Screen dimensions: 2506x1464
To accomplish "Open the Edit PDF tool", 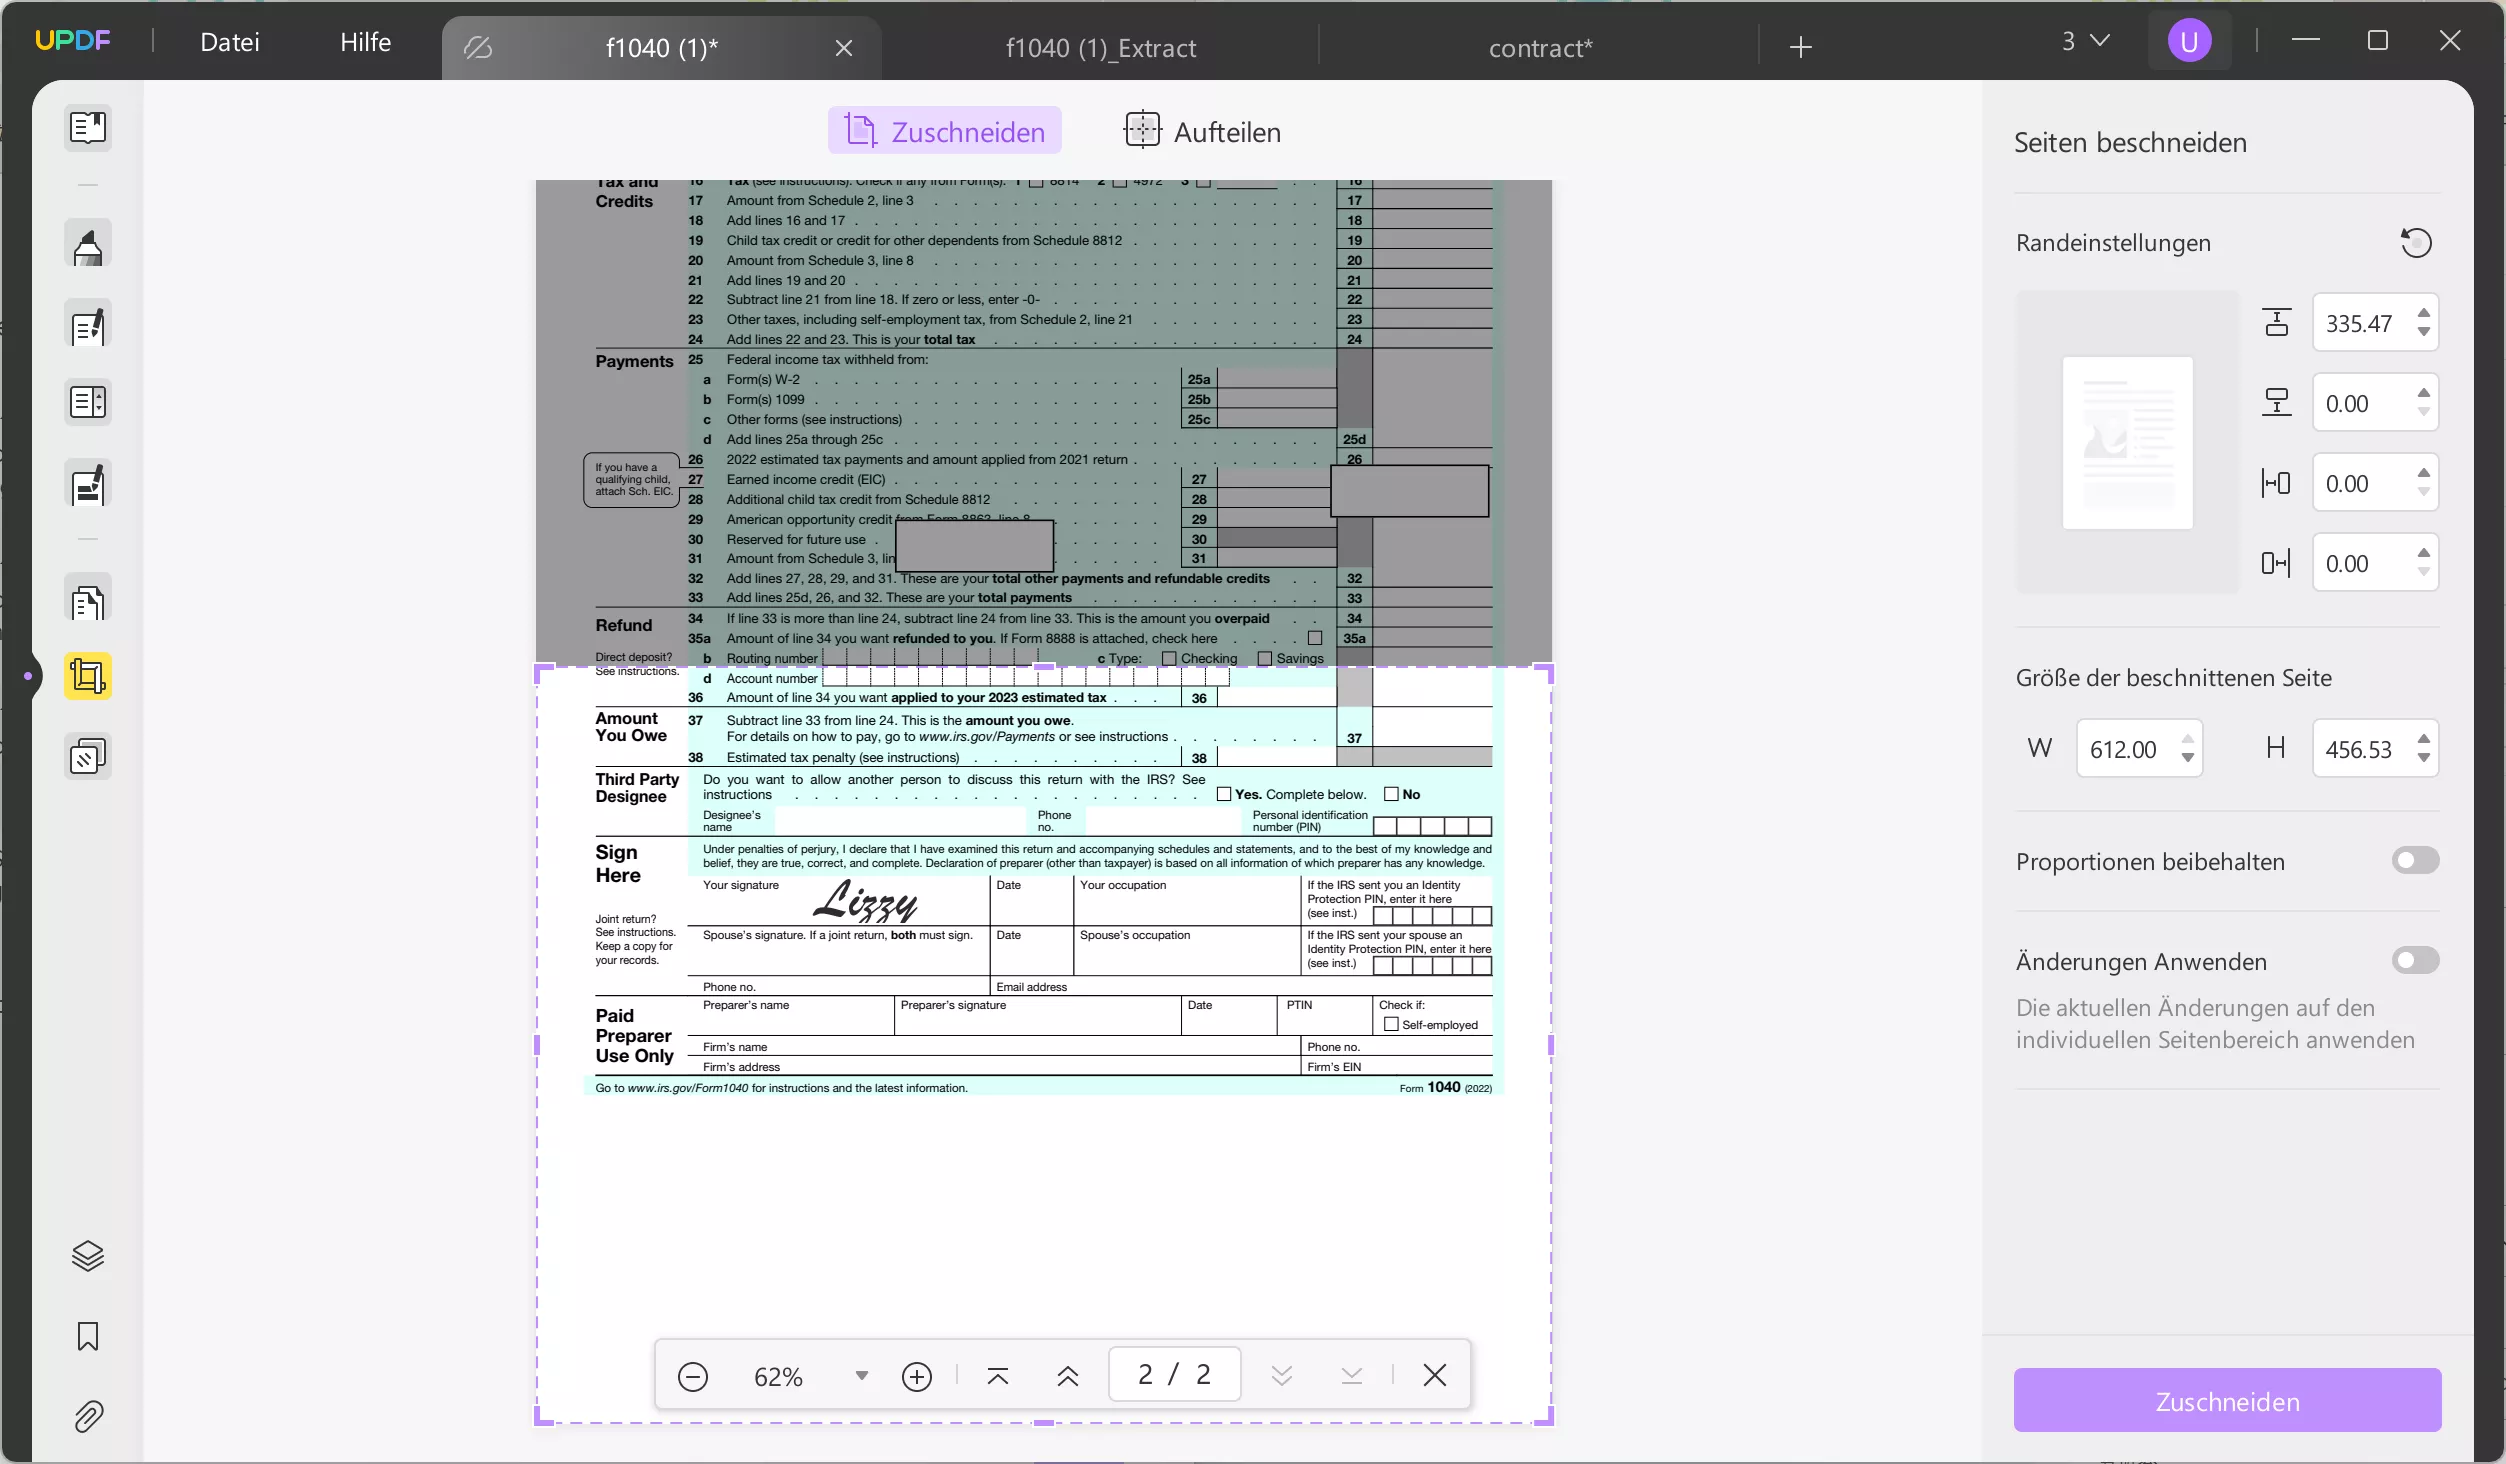I will point(88,327).
